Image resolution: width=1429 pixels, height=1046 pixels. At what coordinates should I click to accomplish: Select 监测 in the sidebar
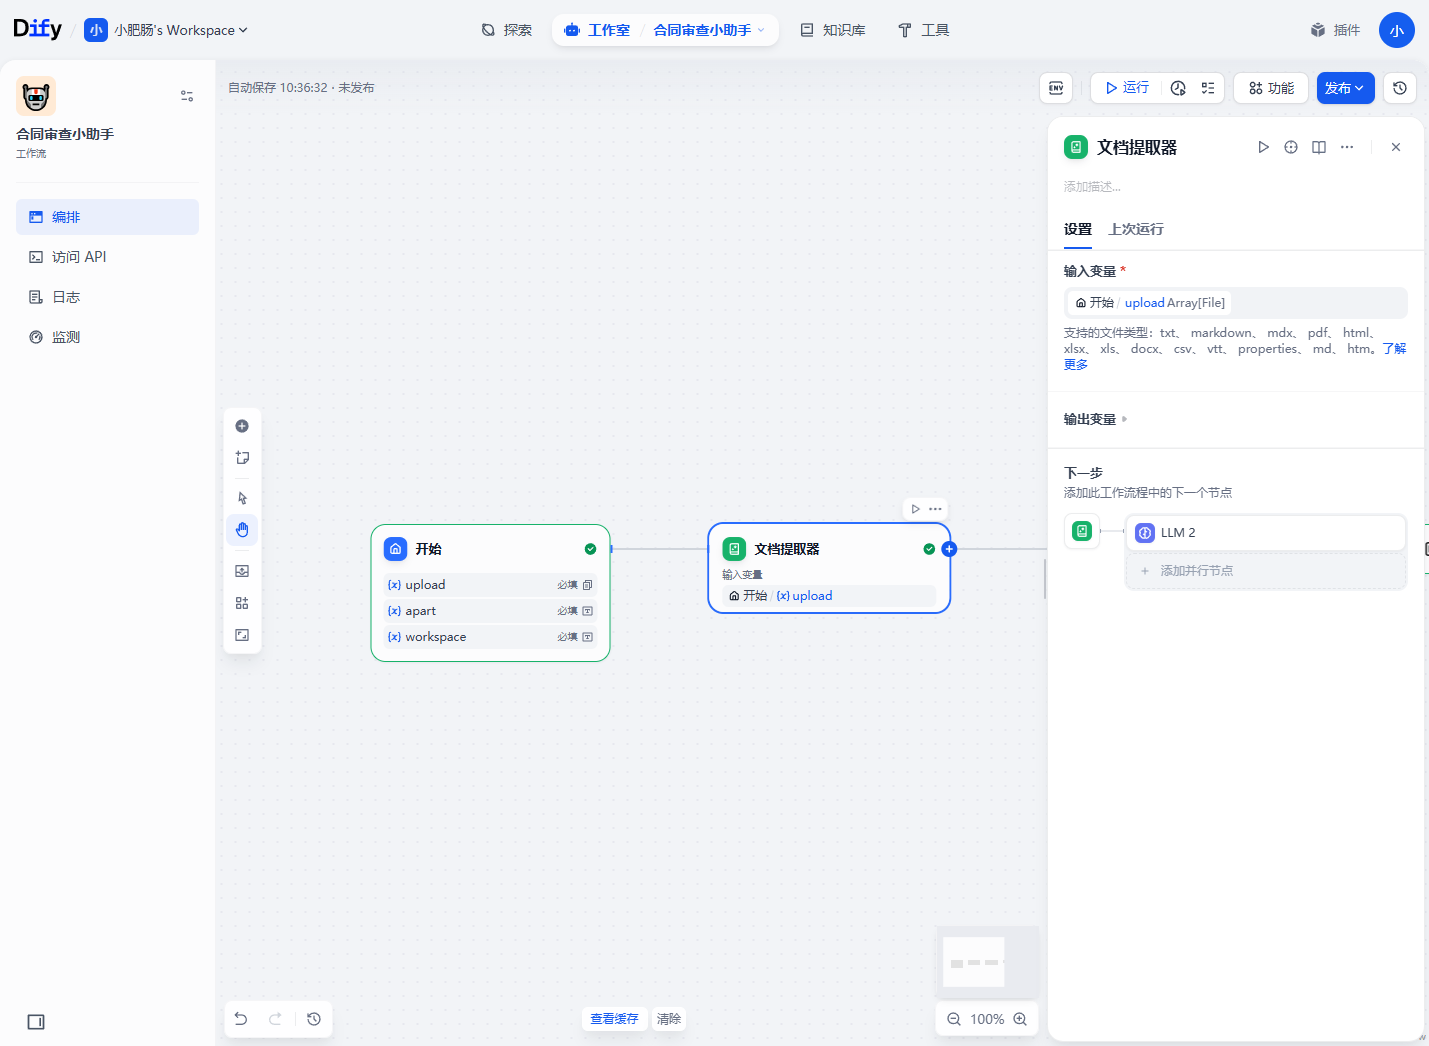coord(107,337)
